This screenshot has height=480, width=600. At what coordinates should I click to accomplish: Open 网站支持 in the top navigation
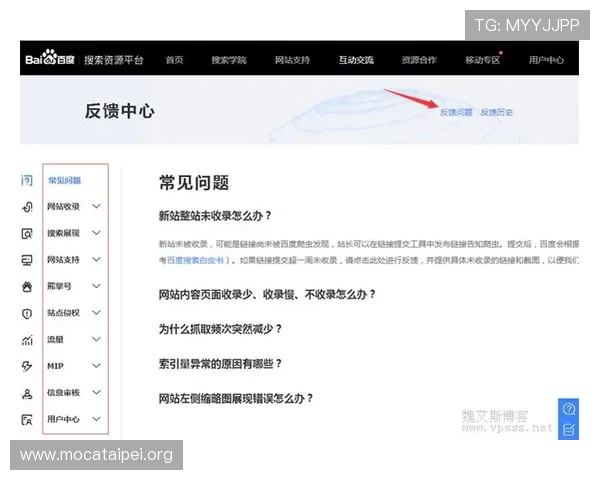pyautogui.click(x=292, y=60)
